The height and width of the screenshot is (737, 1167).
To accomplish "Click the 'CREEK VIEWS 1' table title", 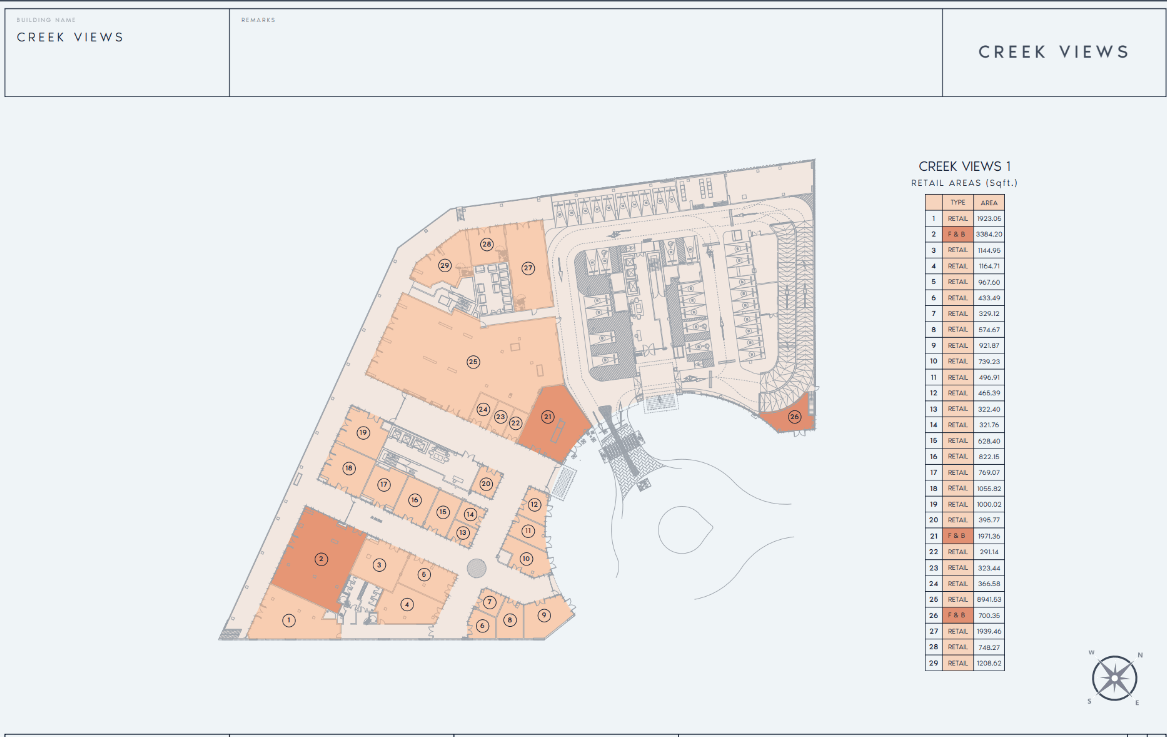I will (964, 167).
